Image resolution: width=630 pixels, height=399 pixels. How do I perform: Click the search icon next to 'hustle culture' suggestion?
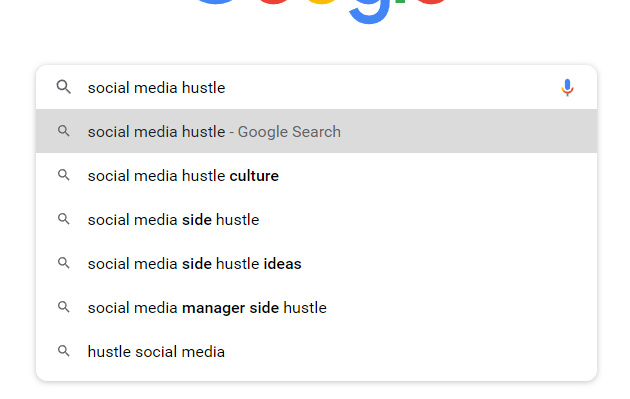click(x=63, y=175)
